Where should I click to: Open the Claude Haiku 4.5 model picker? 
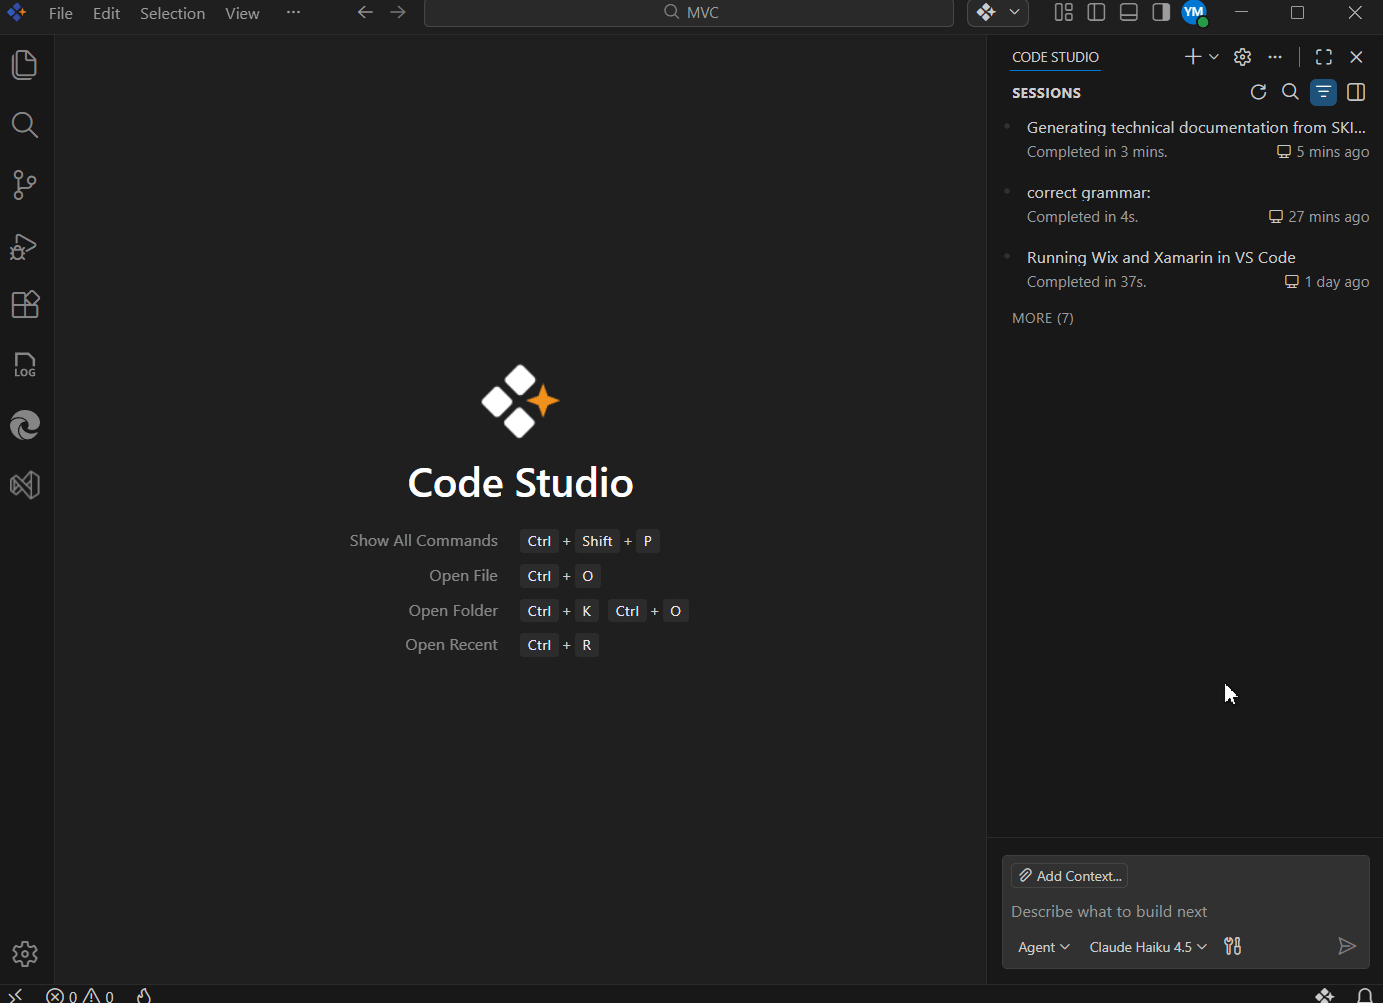(x=1147, y=947)
